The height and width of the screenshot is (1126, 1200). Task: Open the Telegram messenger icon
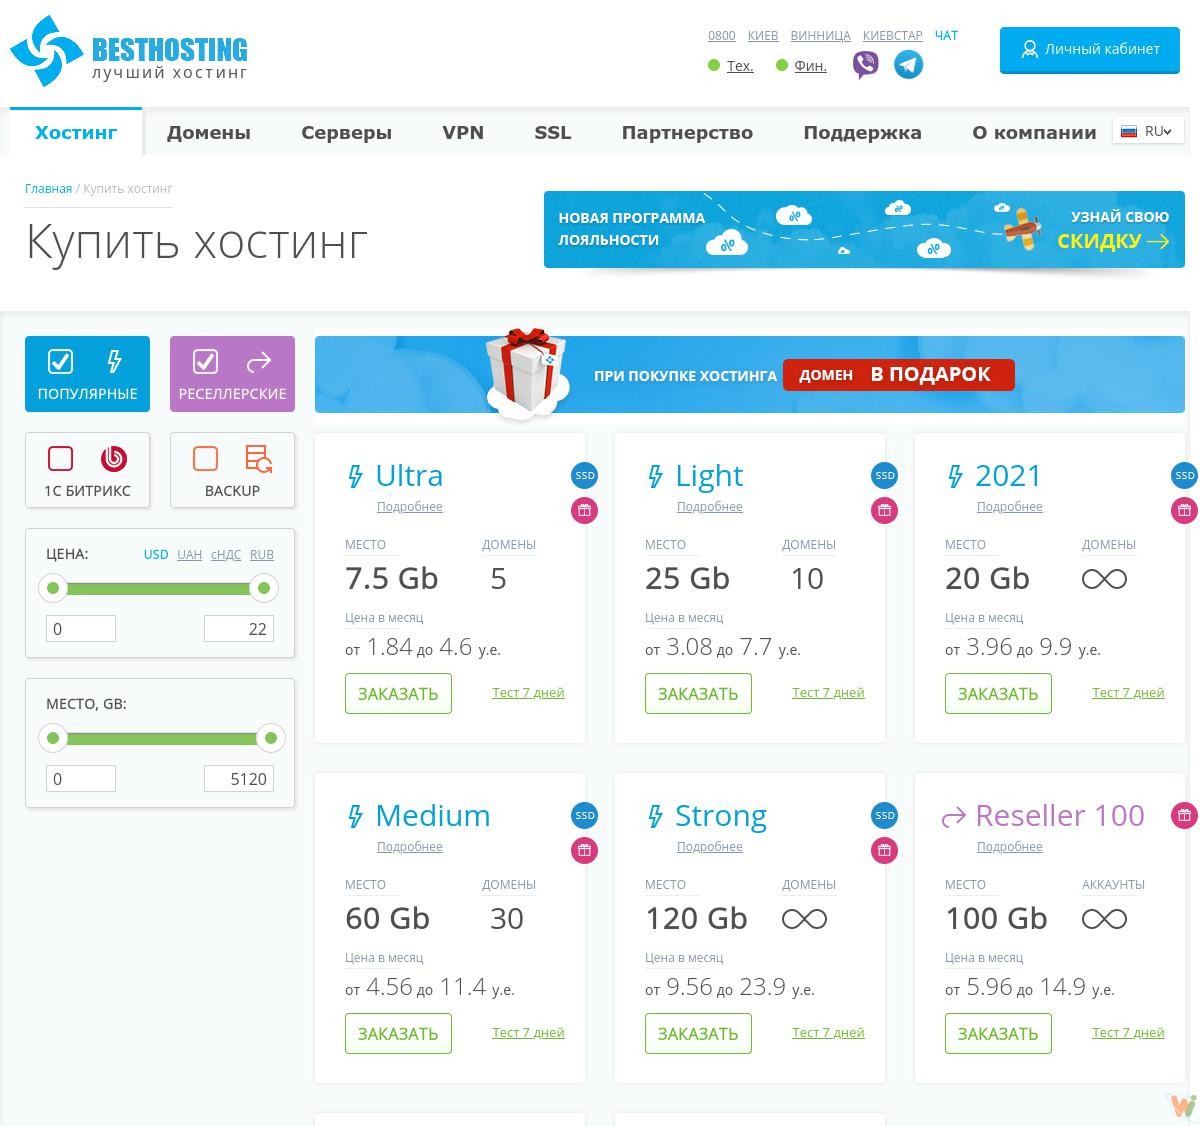(x=908, y=66)
